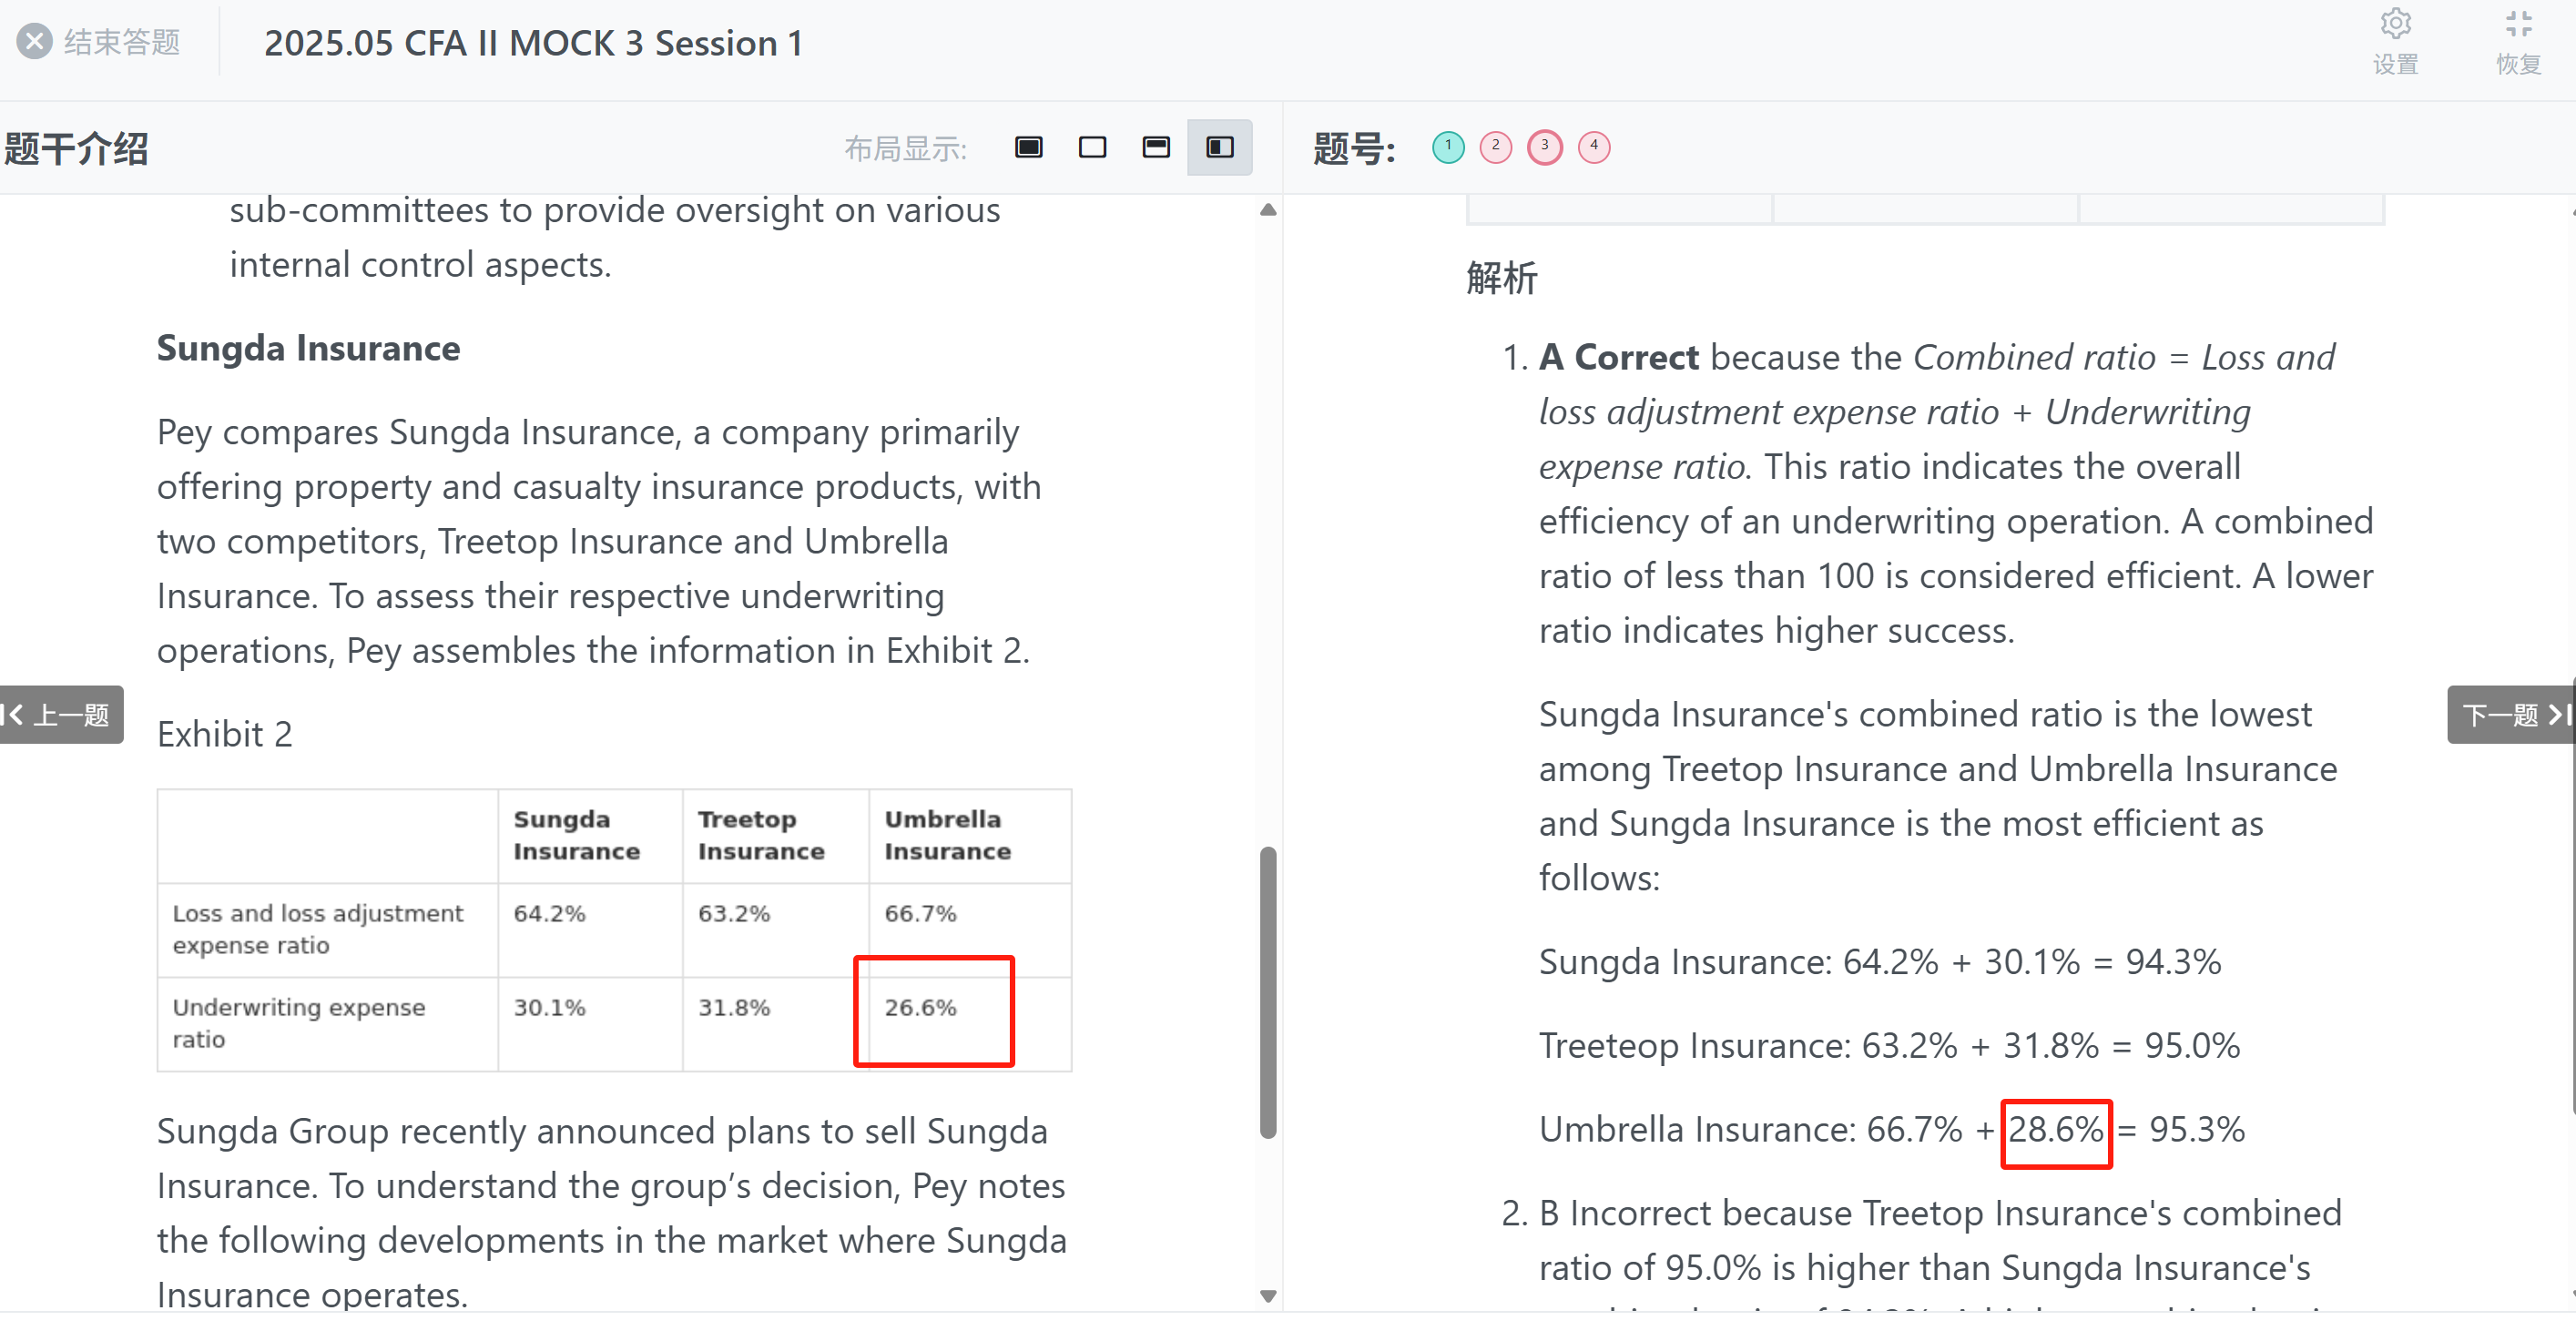Viewport: 2576px width, 1341px height.
Task: Jump to question number 4
Action: pyautogui.click(x=1594, y=147)
